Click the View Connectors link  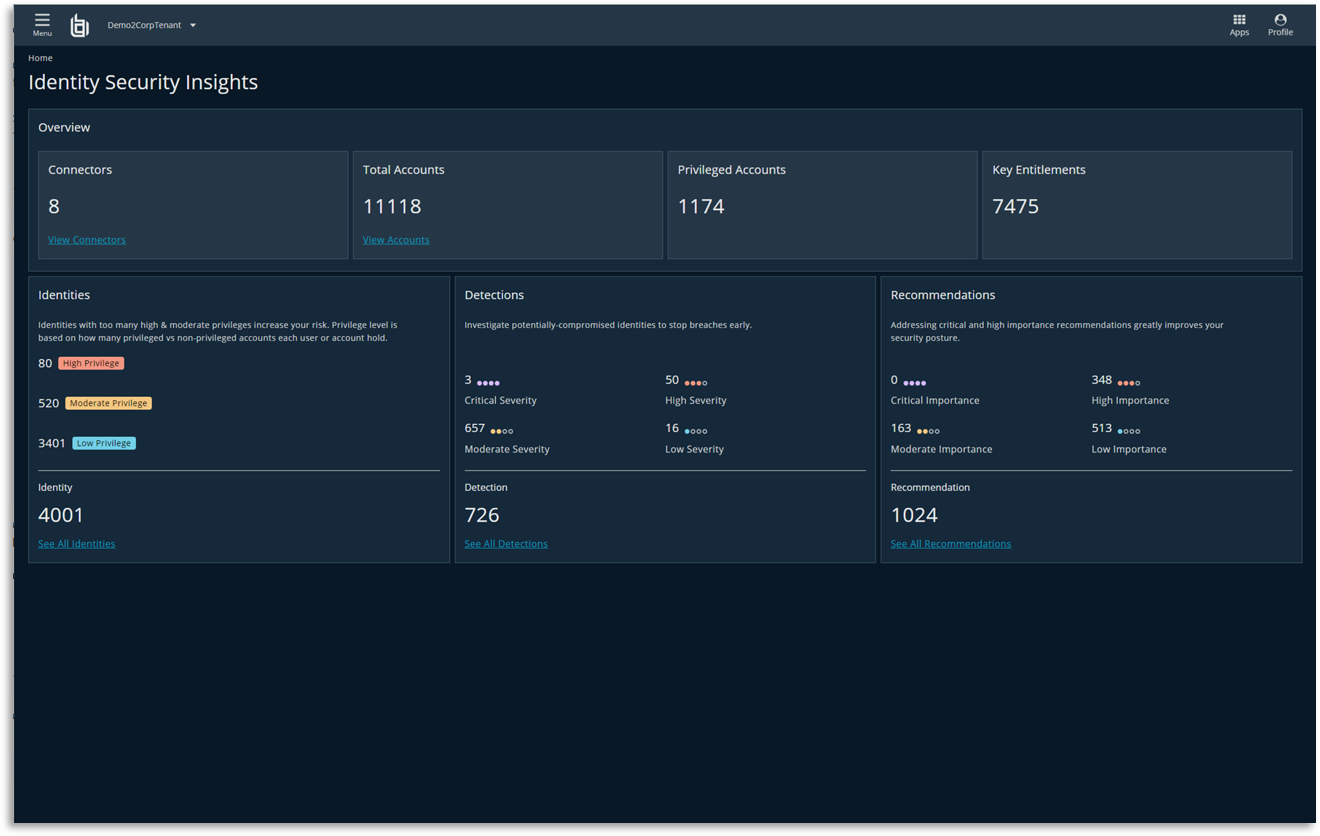point(86,239)
